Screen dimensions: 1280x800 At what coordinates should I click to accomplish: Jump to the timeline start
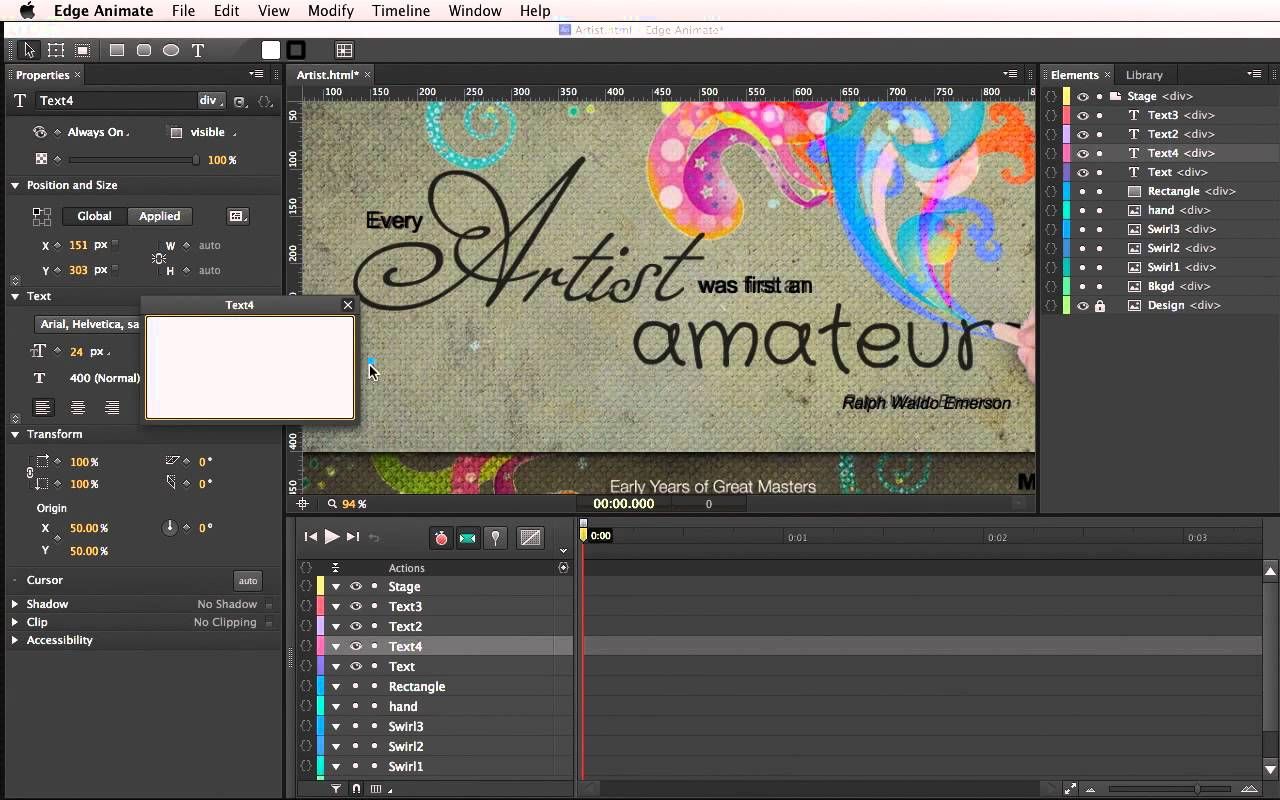coord(311,537)
